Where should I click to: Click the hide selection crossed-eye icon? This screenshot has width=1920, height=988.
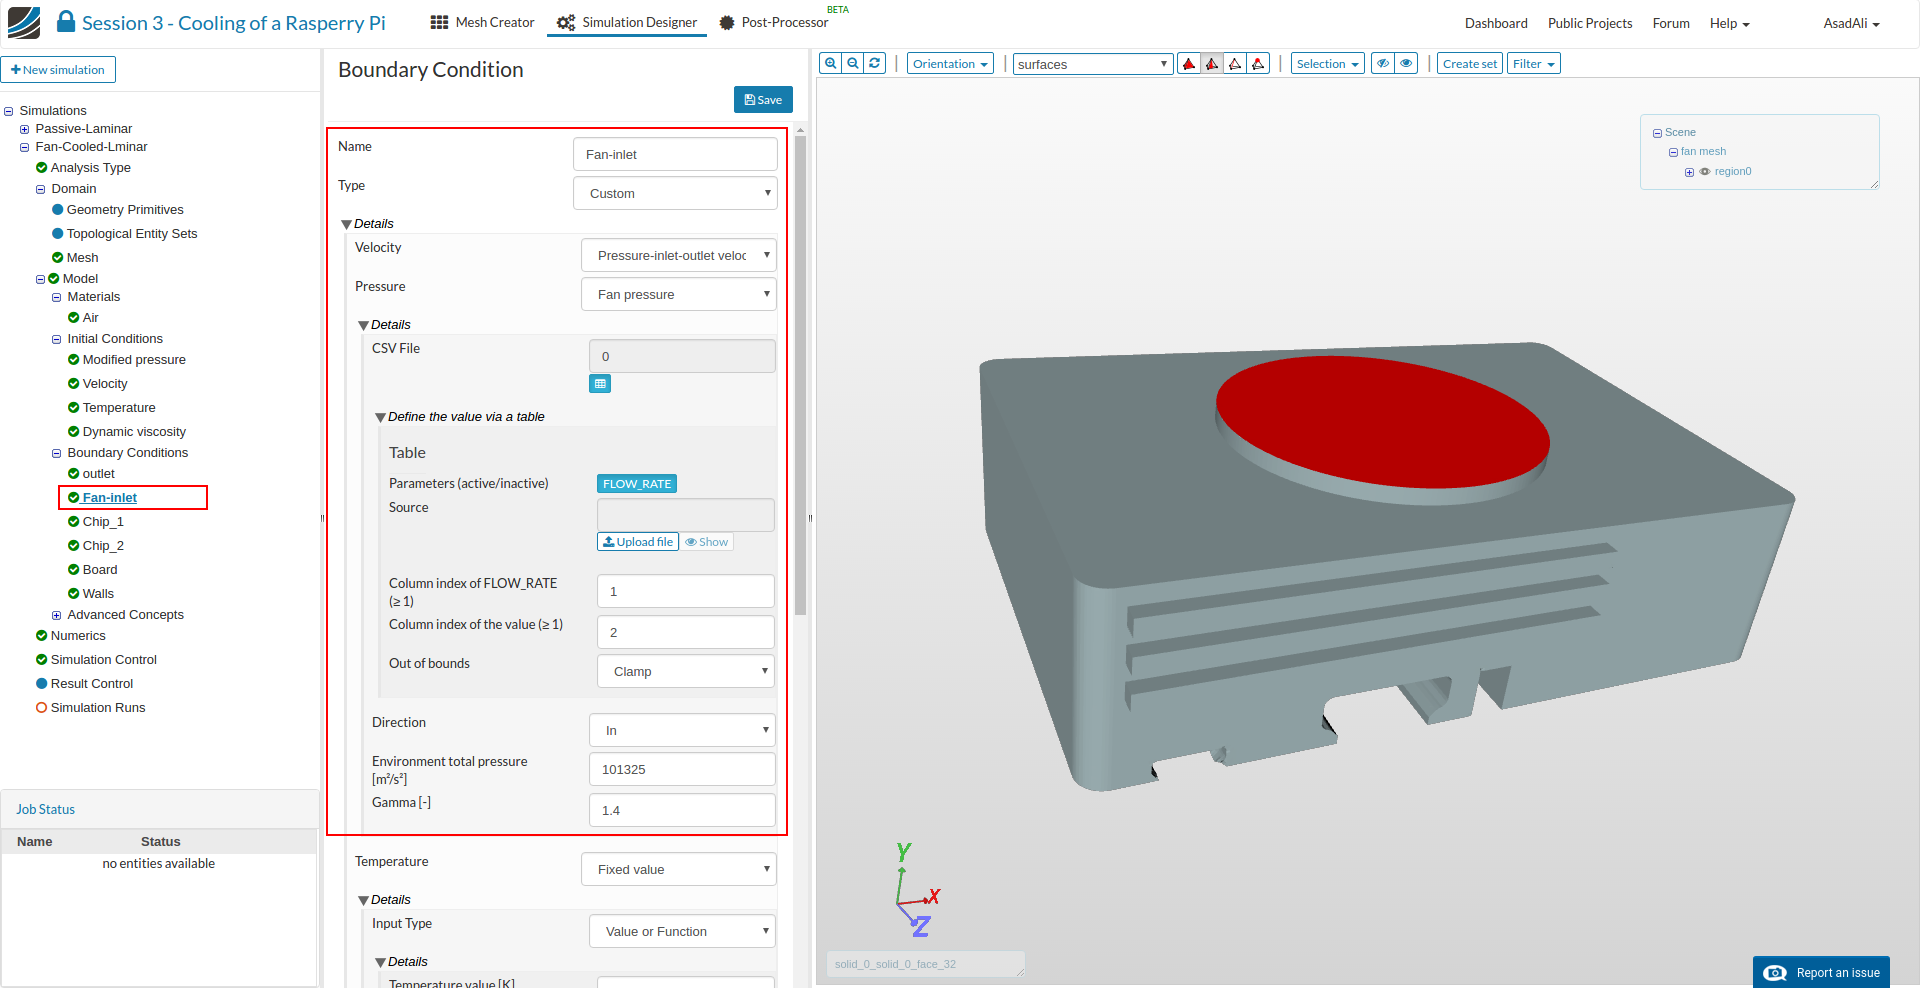point(1383,64)
